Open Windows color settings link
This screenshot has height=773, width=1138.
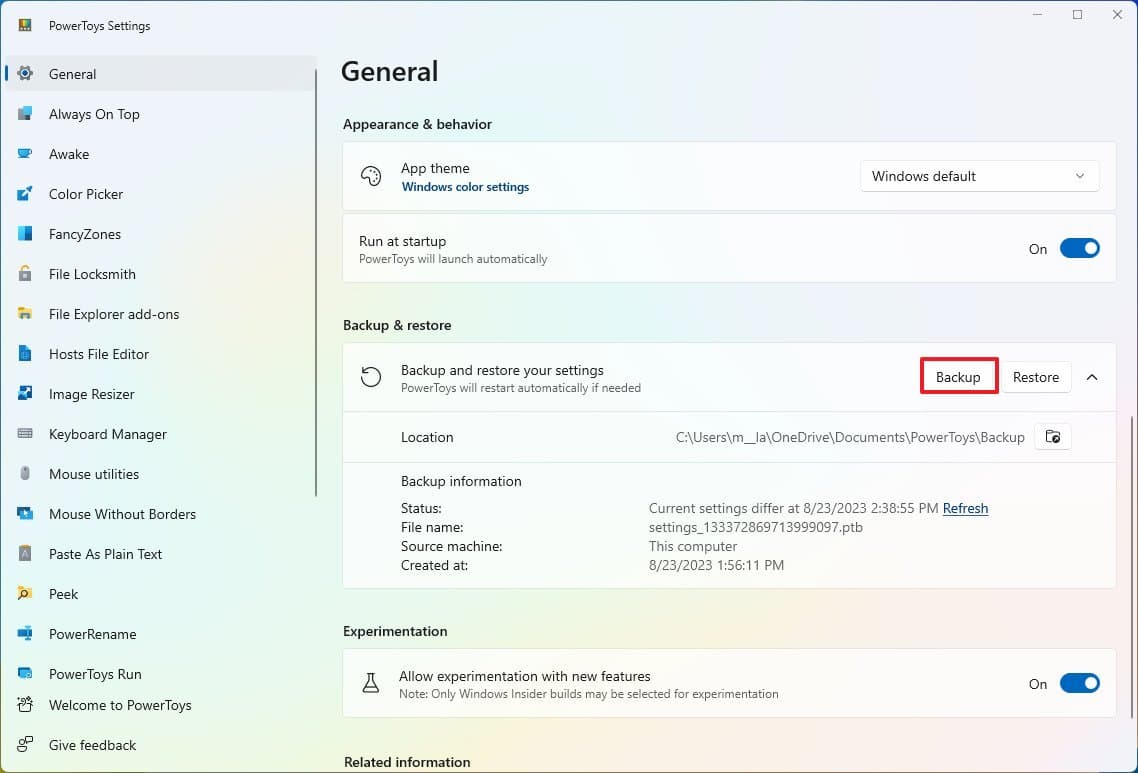pyautogui.click(x=465, y=187)
